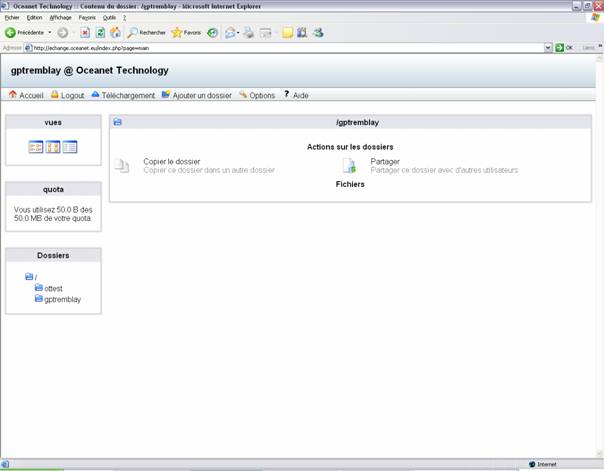This screenshot has width=604, height=471.
Task: Click the Messenger people toolbar icon
Action: pyautogui.click(x=318, y=33)
